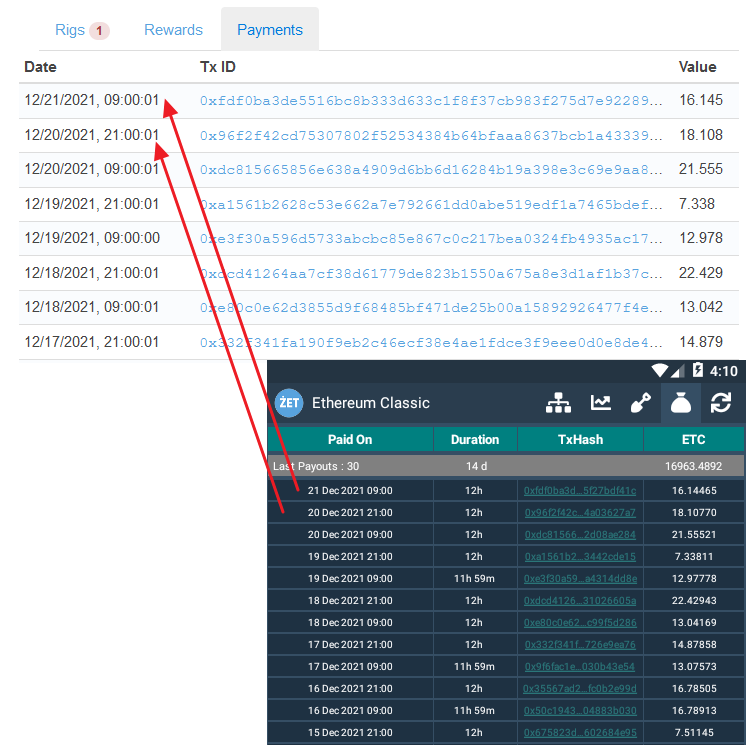Tap the refresh icon in mobile app
This screenshot has width=747, height=748.
tap(720, 403)
